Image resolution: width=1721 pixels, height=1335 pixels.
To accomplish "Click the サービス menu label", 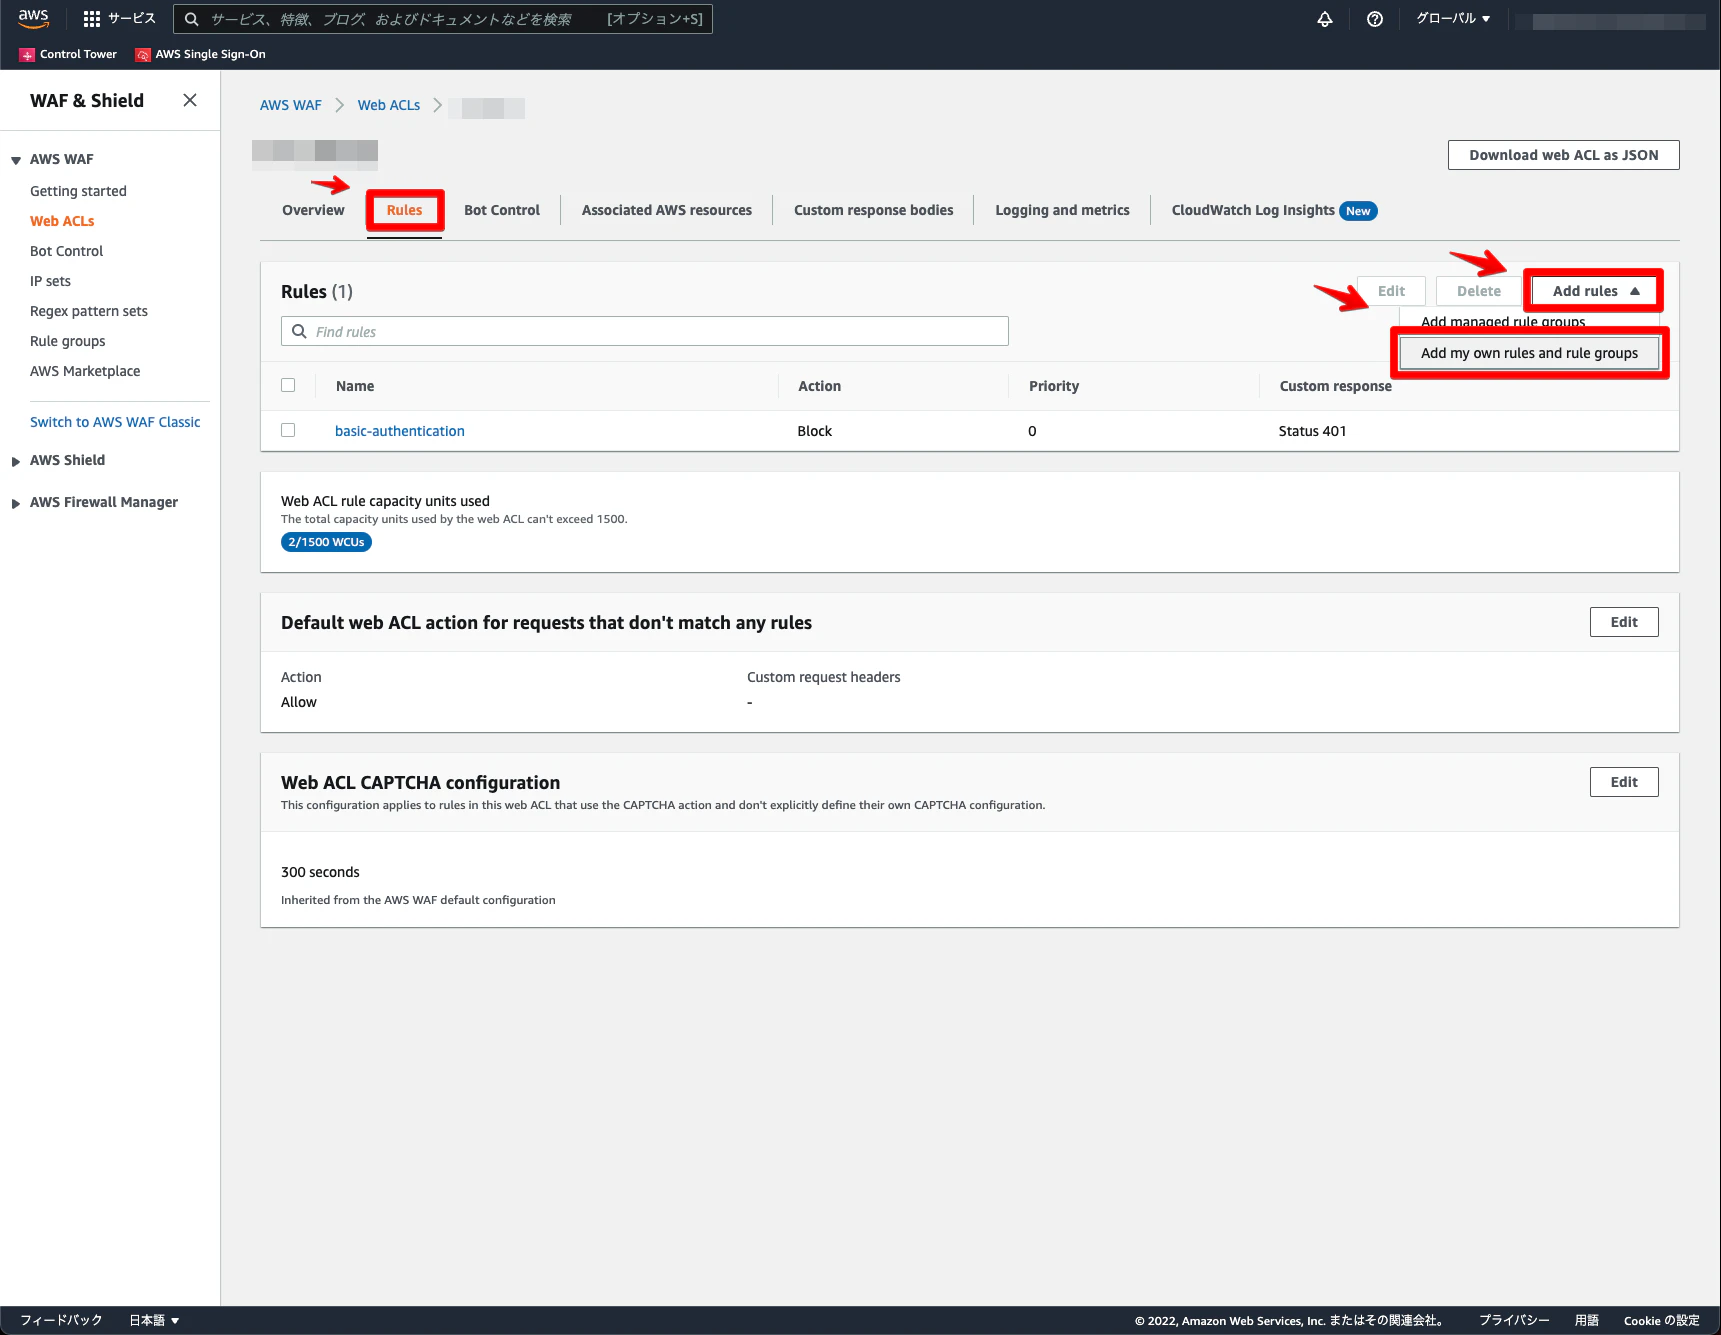I will pyautogui.click(x=132, y=19).
